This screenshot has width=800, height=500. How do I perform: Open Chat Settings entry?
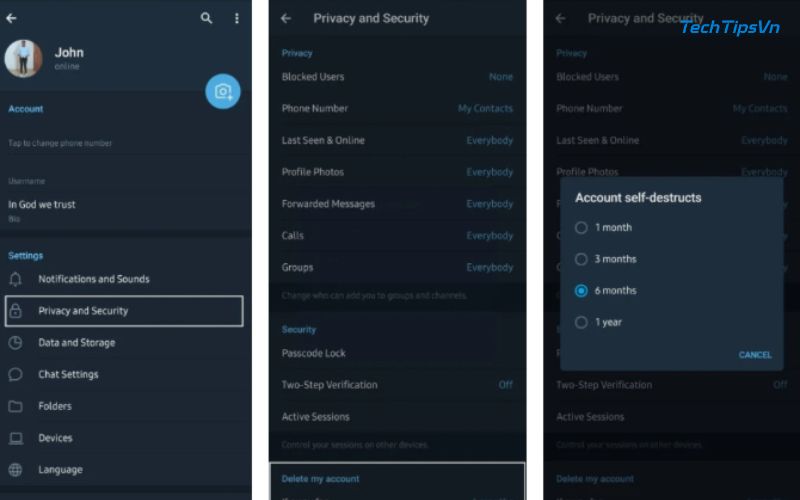point(126,374)
